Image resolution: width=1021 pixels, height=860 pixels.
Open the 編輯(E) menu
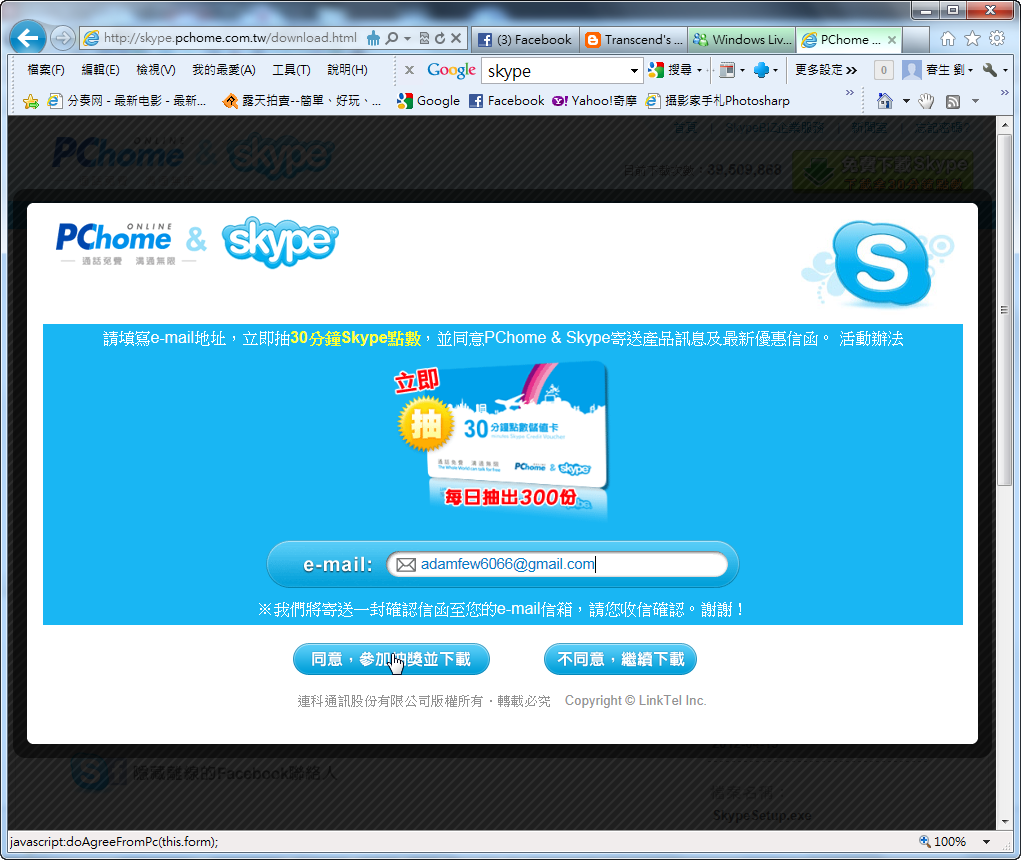[100, 70]
